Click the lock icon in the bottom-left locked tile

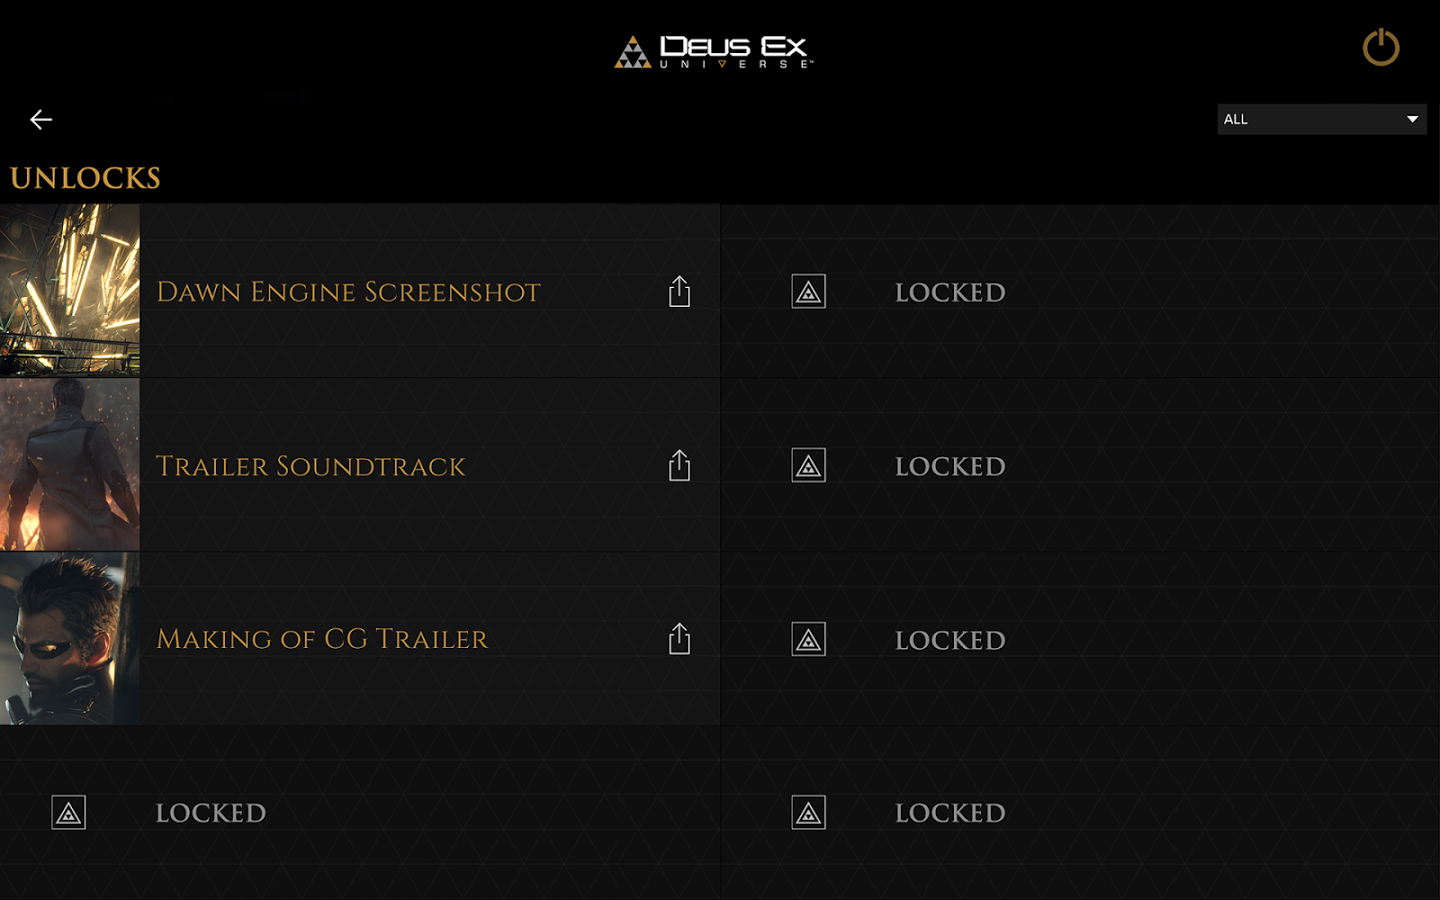click(68, 813)
